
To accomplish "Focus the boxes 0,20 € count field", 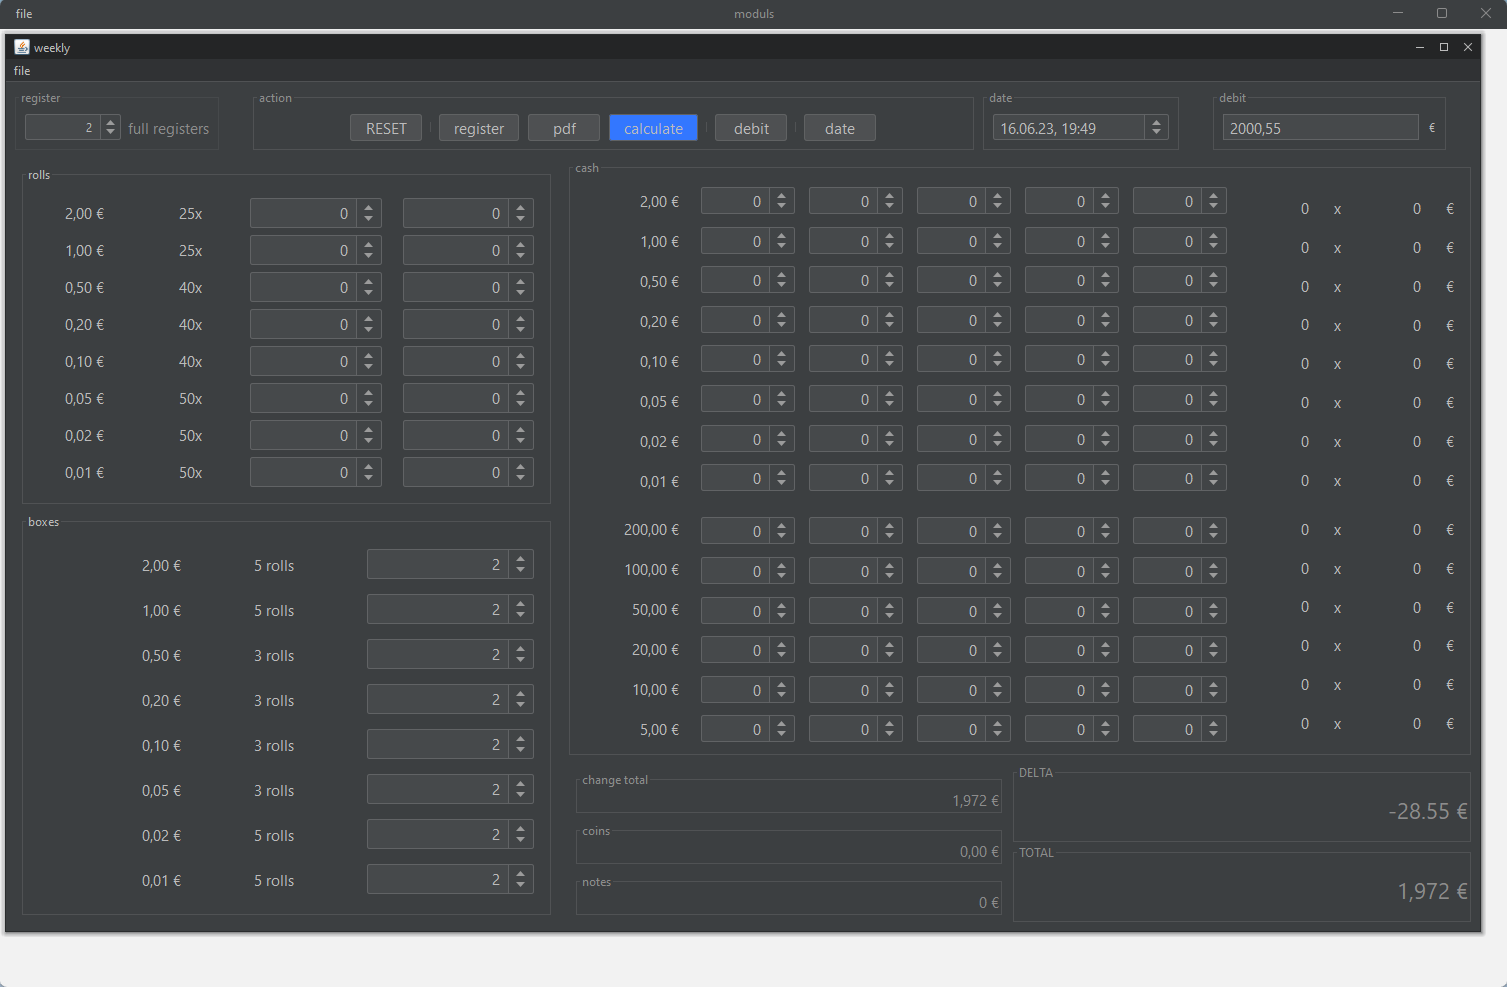I will click(x=437, y=700).
